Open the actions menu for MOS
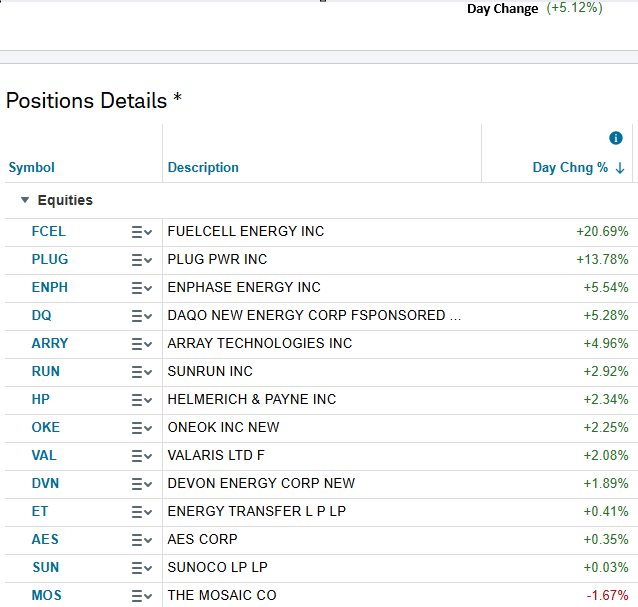The height and width of the screenshot is (607, 638). pos(142,596)
